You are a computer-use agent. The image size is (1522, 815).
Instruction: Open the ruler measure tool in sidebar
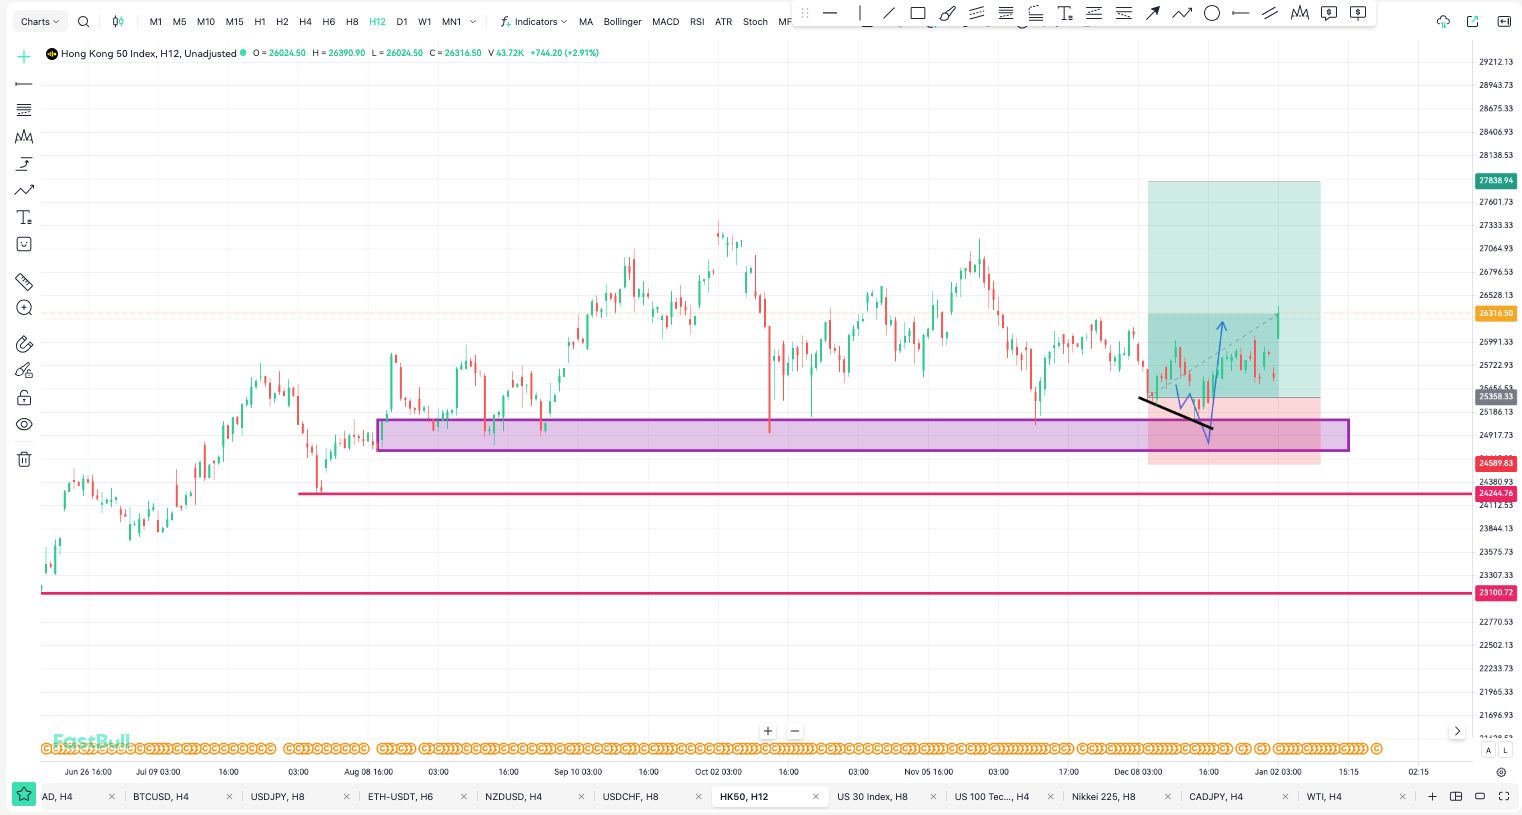(24, 282)
